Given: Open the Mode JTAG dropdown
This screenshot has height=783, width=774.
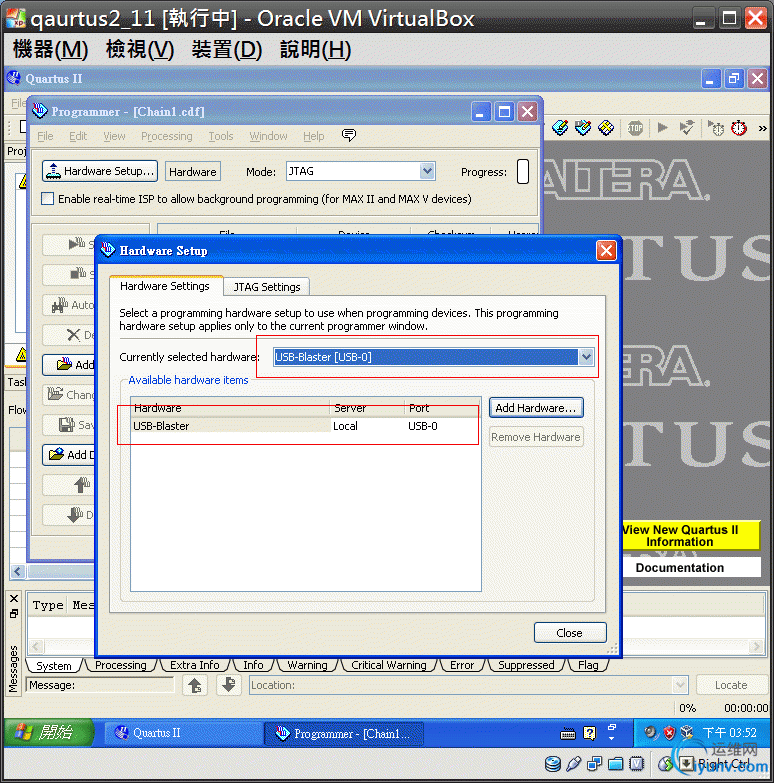Looking at the screenshot, I should click(x=427, y=171).
